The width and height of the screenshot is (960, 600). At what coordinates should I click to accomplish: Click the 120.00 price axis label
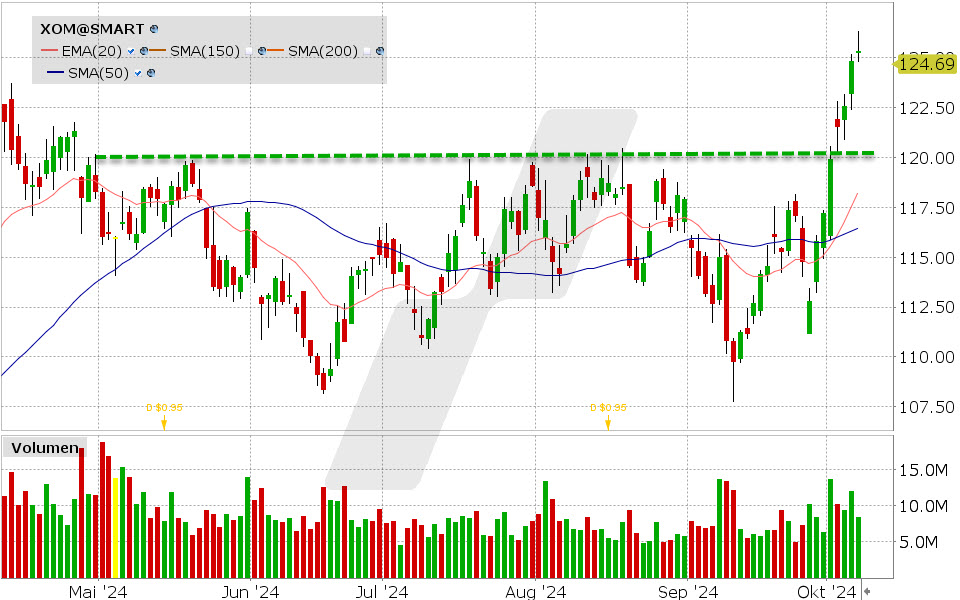click(926, 158)
